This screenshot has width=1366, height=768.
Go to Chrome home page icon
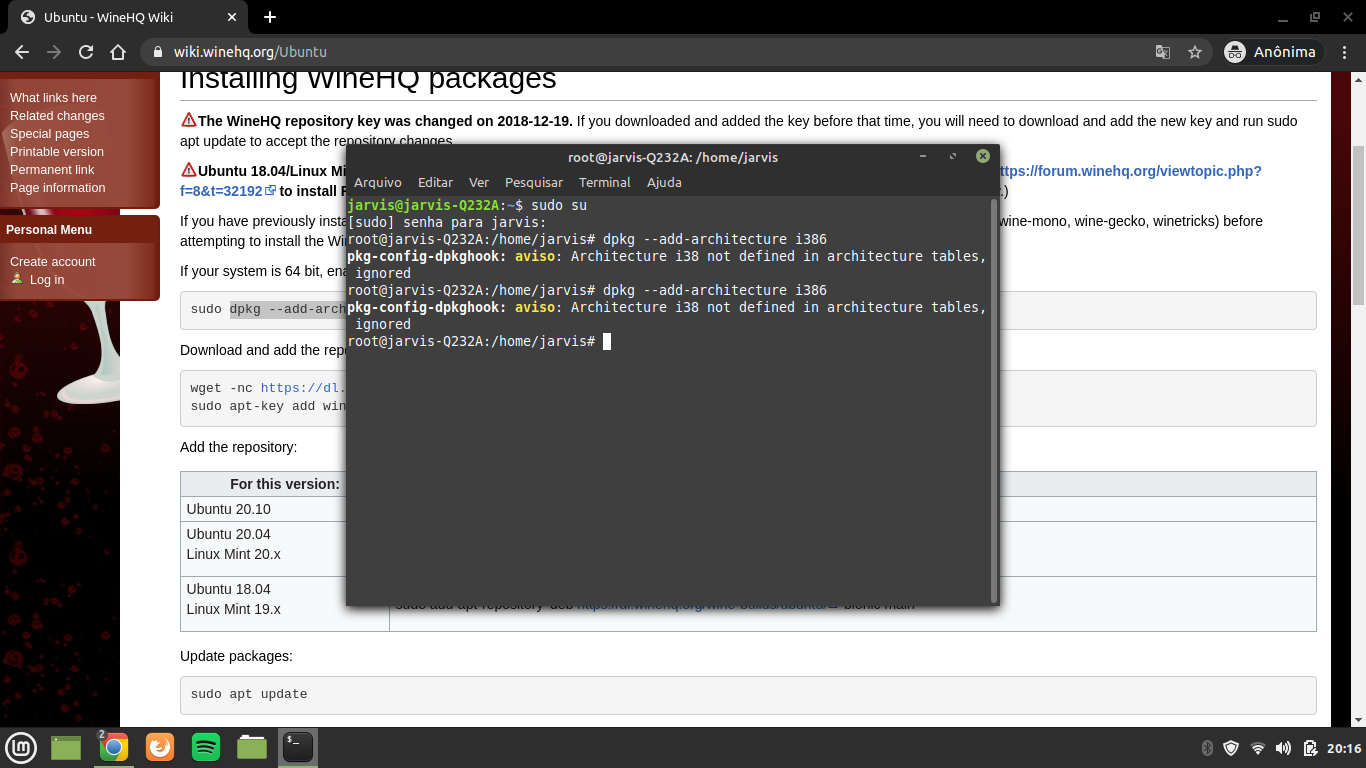[x=118, y=52]
